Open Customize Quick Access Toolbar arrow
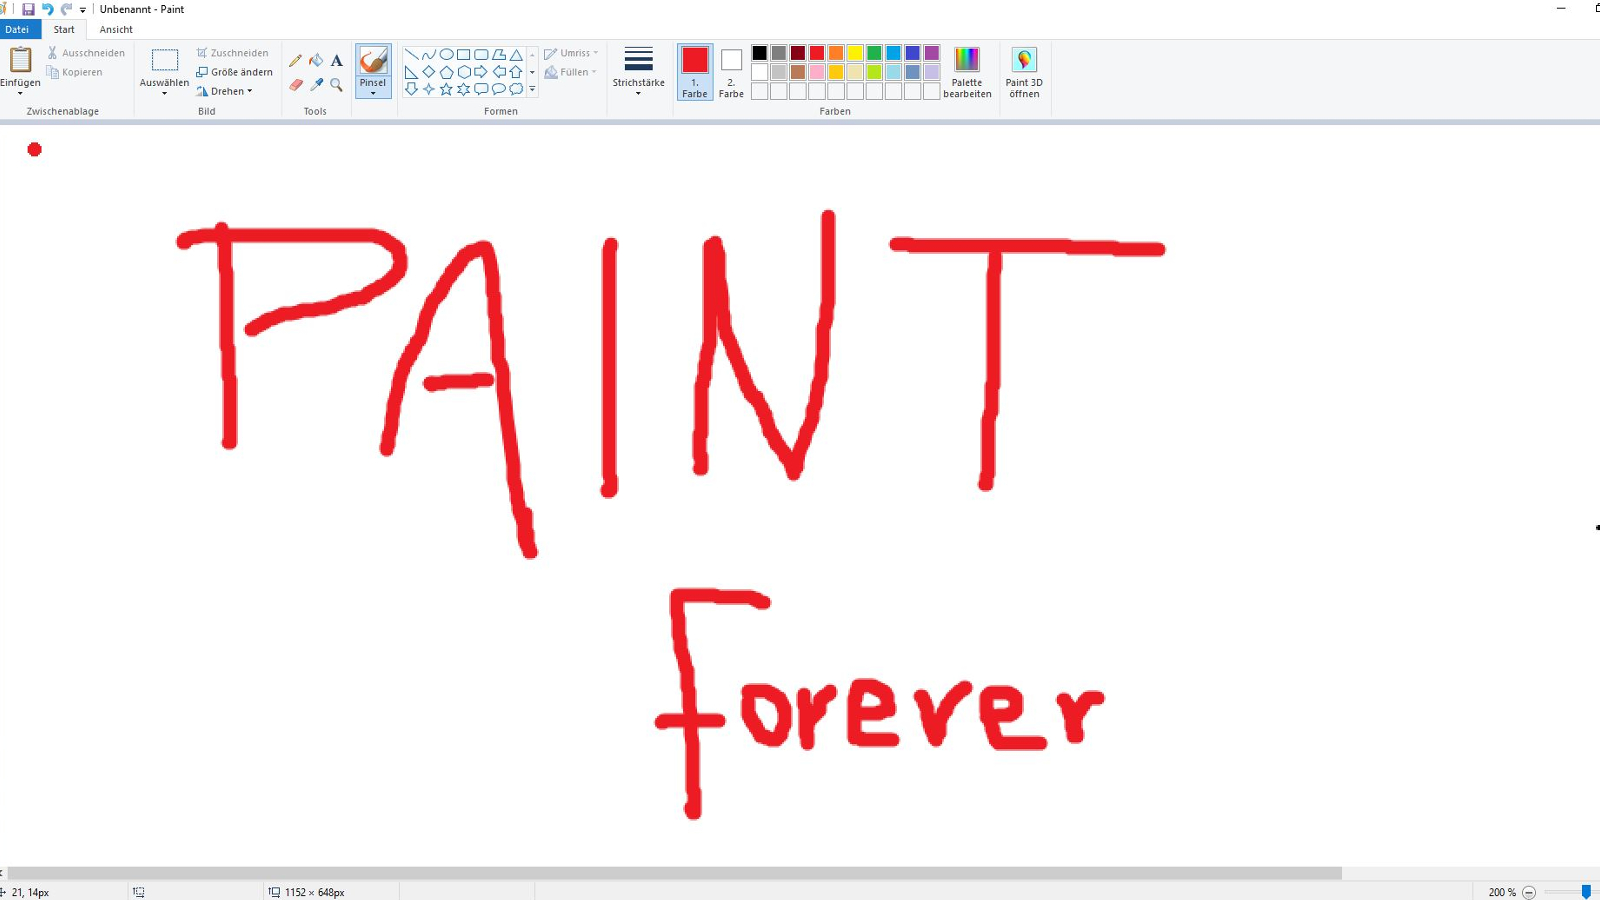Screen dimensions: 1600x900 point(83,10)
